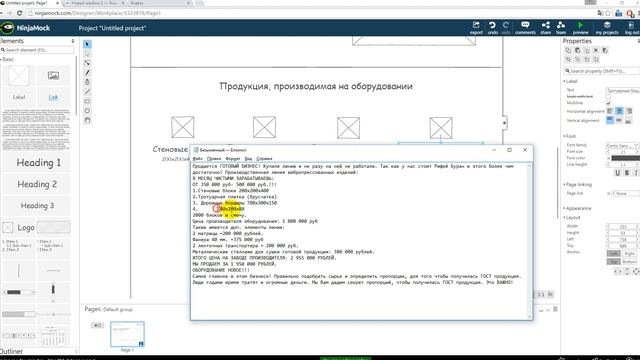This screenshot has height=360, width=640.
Task: Align text horizontally to the center
Action: click(619, 111)
